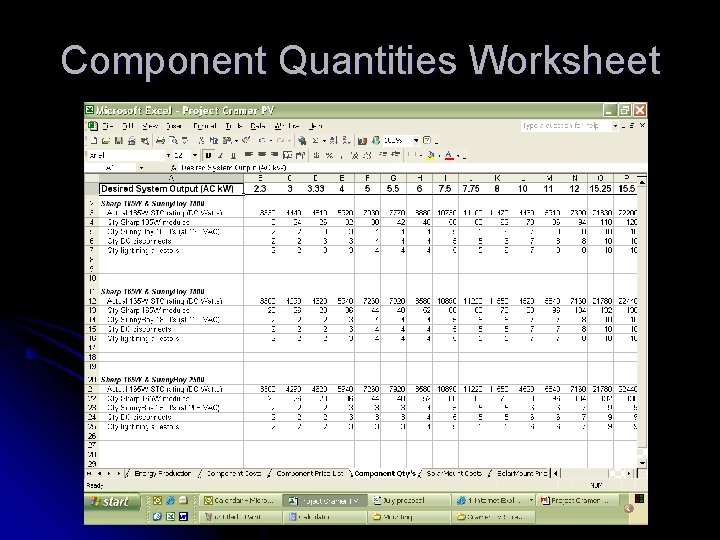
Task: Apply the red Font Color swatch
Action: 449,156
